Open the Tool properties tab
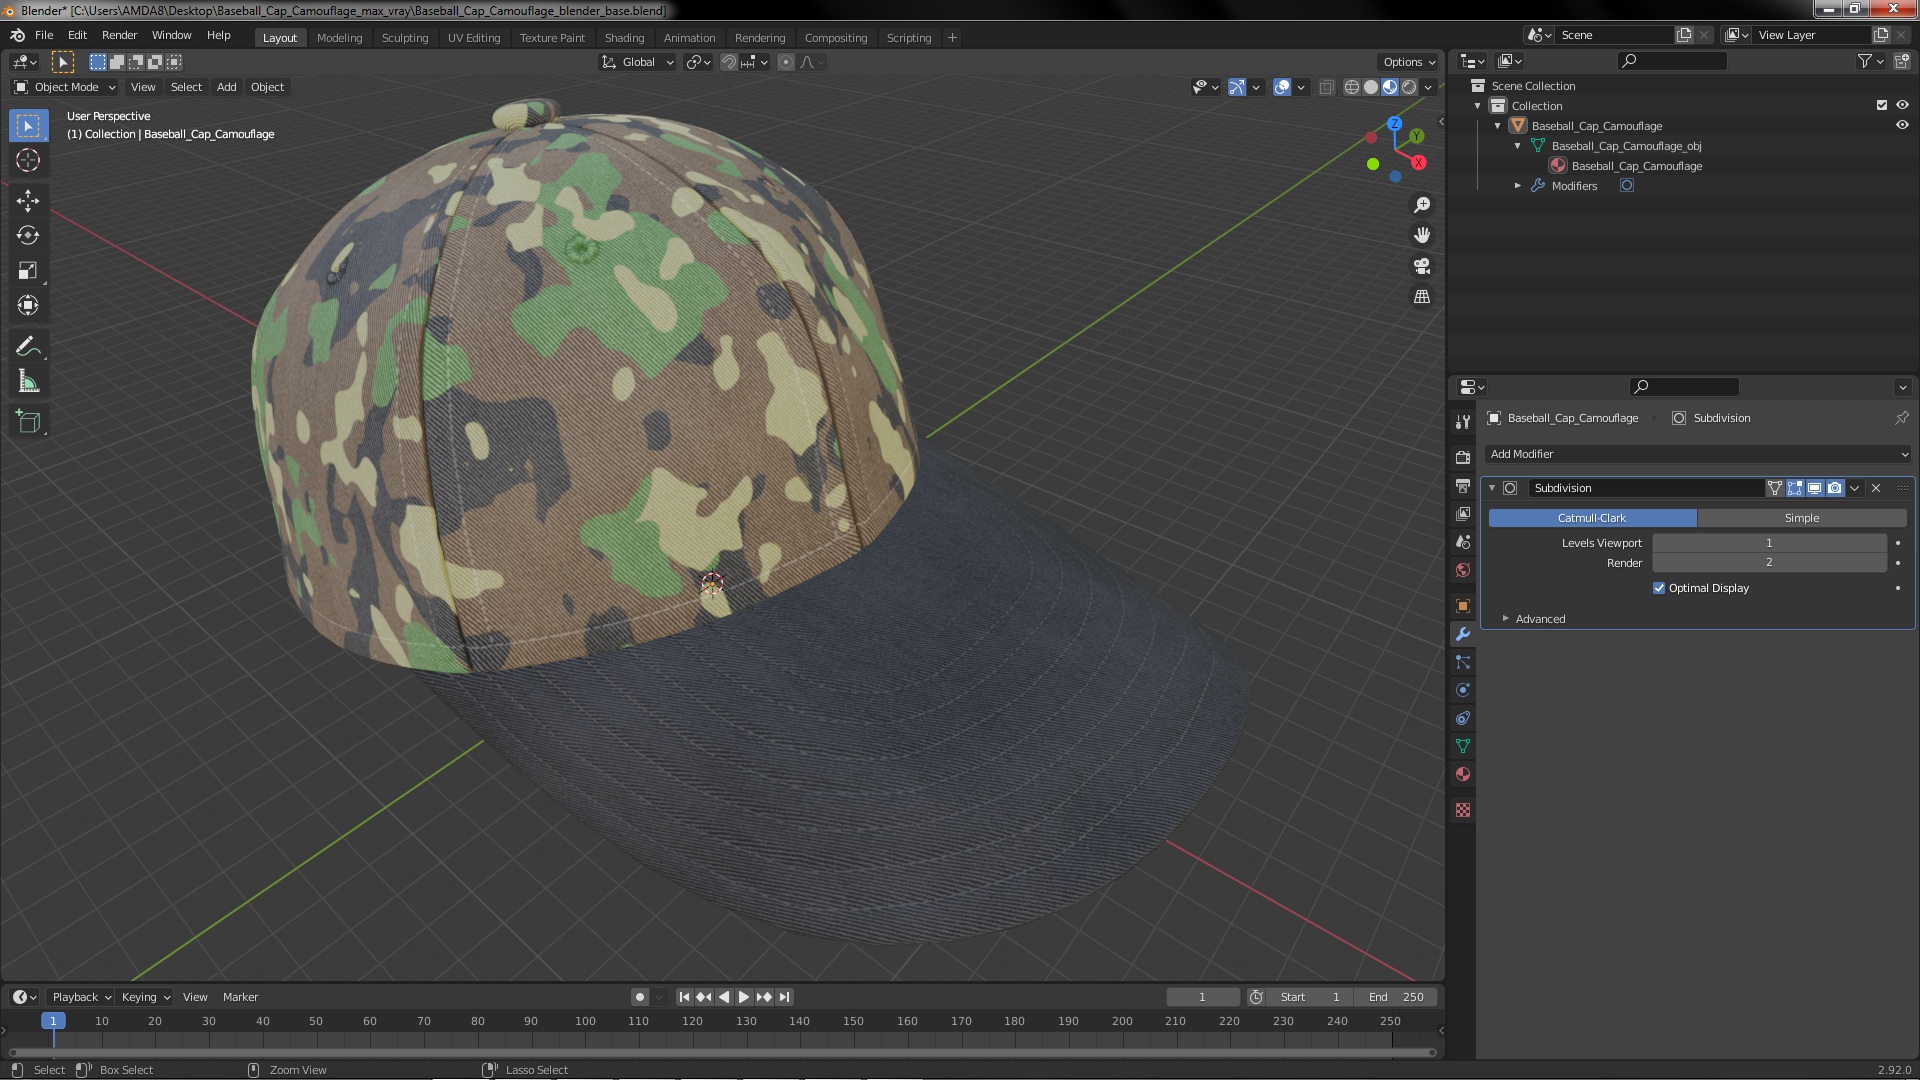This screenshot has height=1080, width=1920. click(x=1463, y=421)
